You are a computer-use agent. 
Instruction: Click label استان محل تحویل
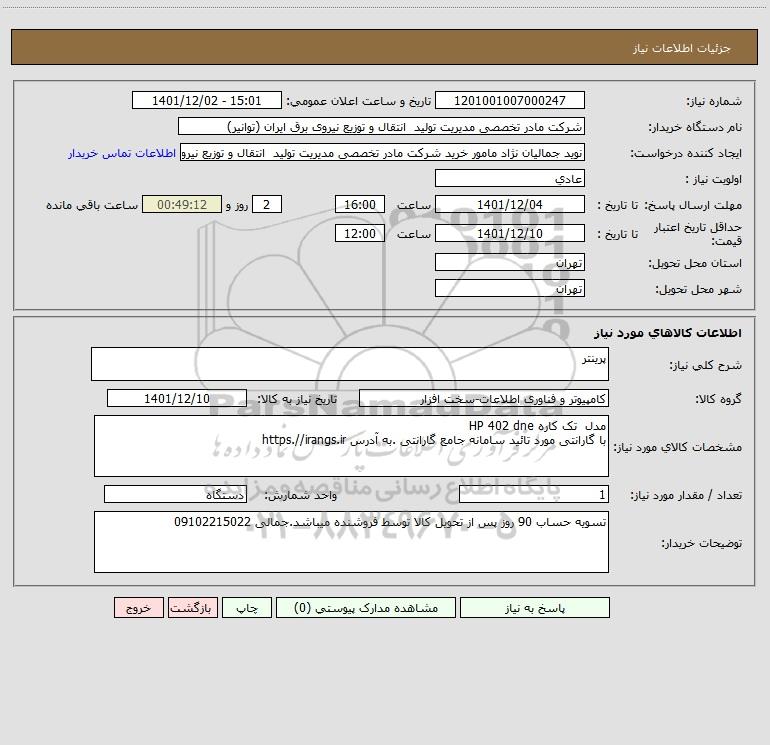pyautogui.click(x=695, y=263)
